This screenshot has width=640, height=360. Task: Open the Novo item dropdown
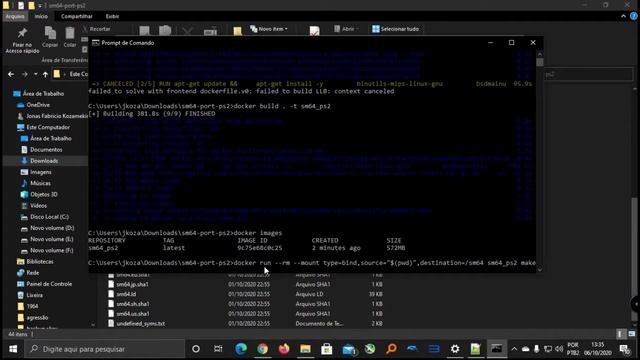[269, 29]
